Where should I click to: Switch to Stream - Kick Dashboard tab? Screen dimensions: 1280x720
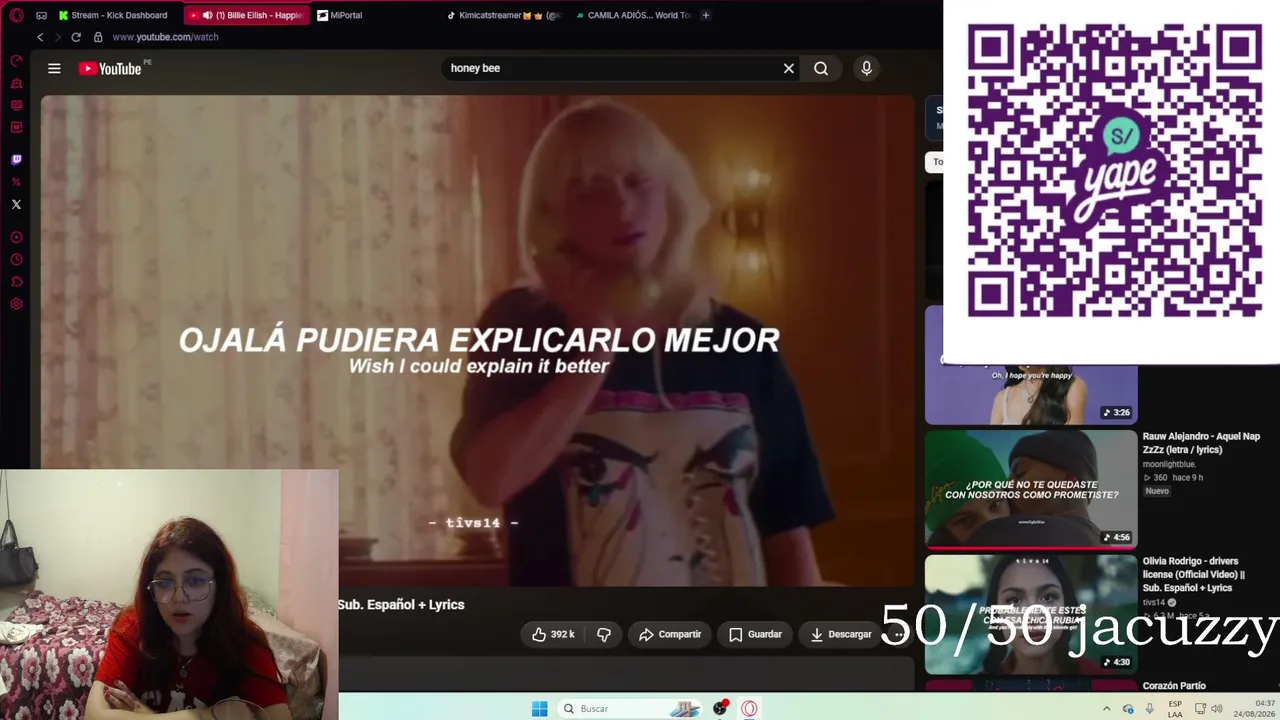(x=113, y=15)
